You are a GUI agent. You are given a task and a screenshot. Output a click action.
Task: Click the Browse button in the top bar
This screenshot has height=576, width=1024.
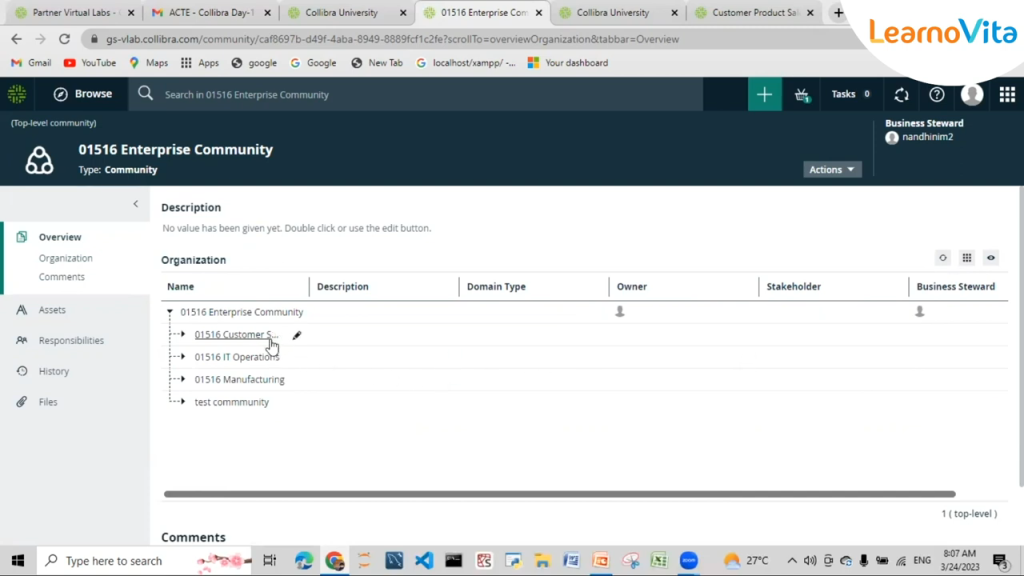(x=82, y=94)
